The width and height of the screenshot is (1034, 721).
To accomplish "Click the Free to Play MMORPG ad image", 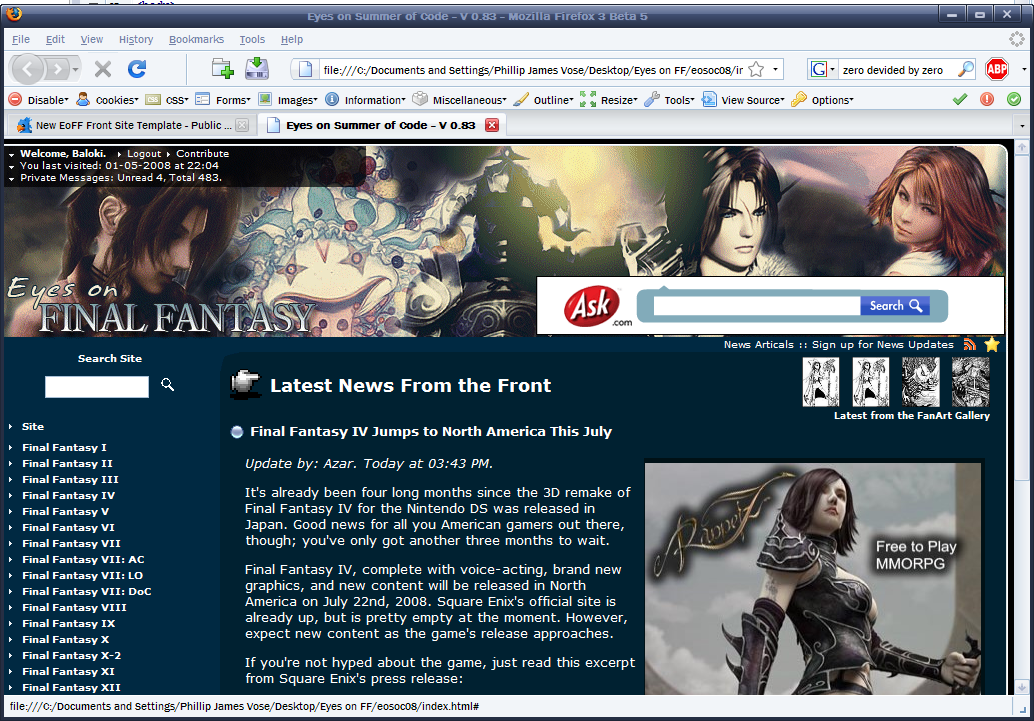I will [x=813, y=579].
